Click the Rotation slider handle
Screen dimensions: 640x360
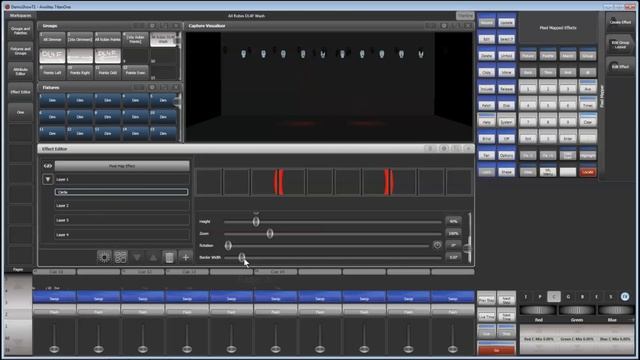[x=228, y=245]
